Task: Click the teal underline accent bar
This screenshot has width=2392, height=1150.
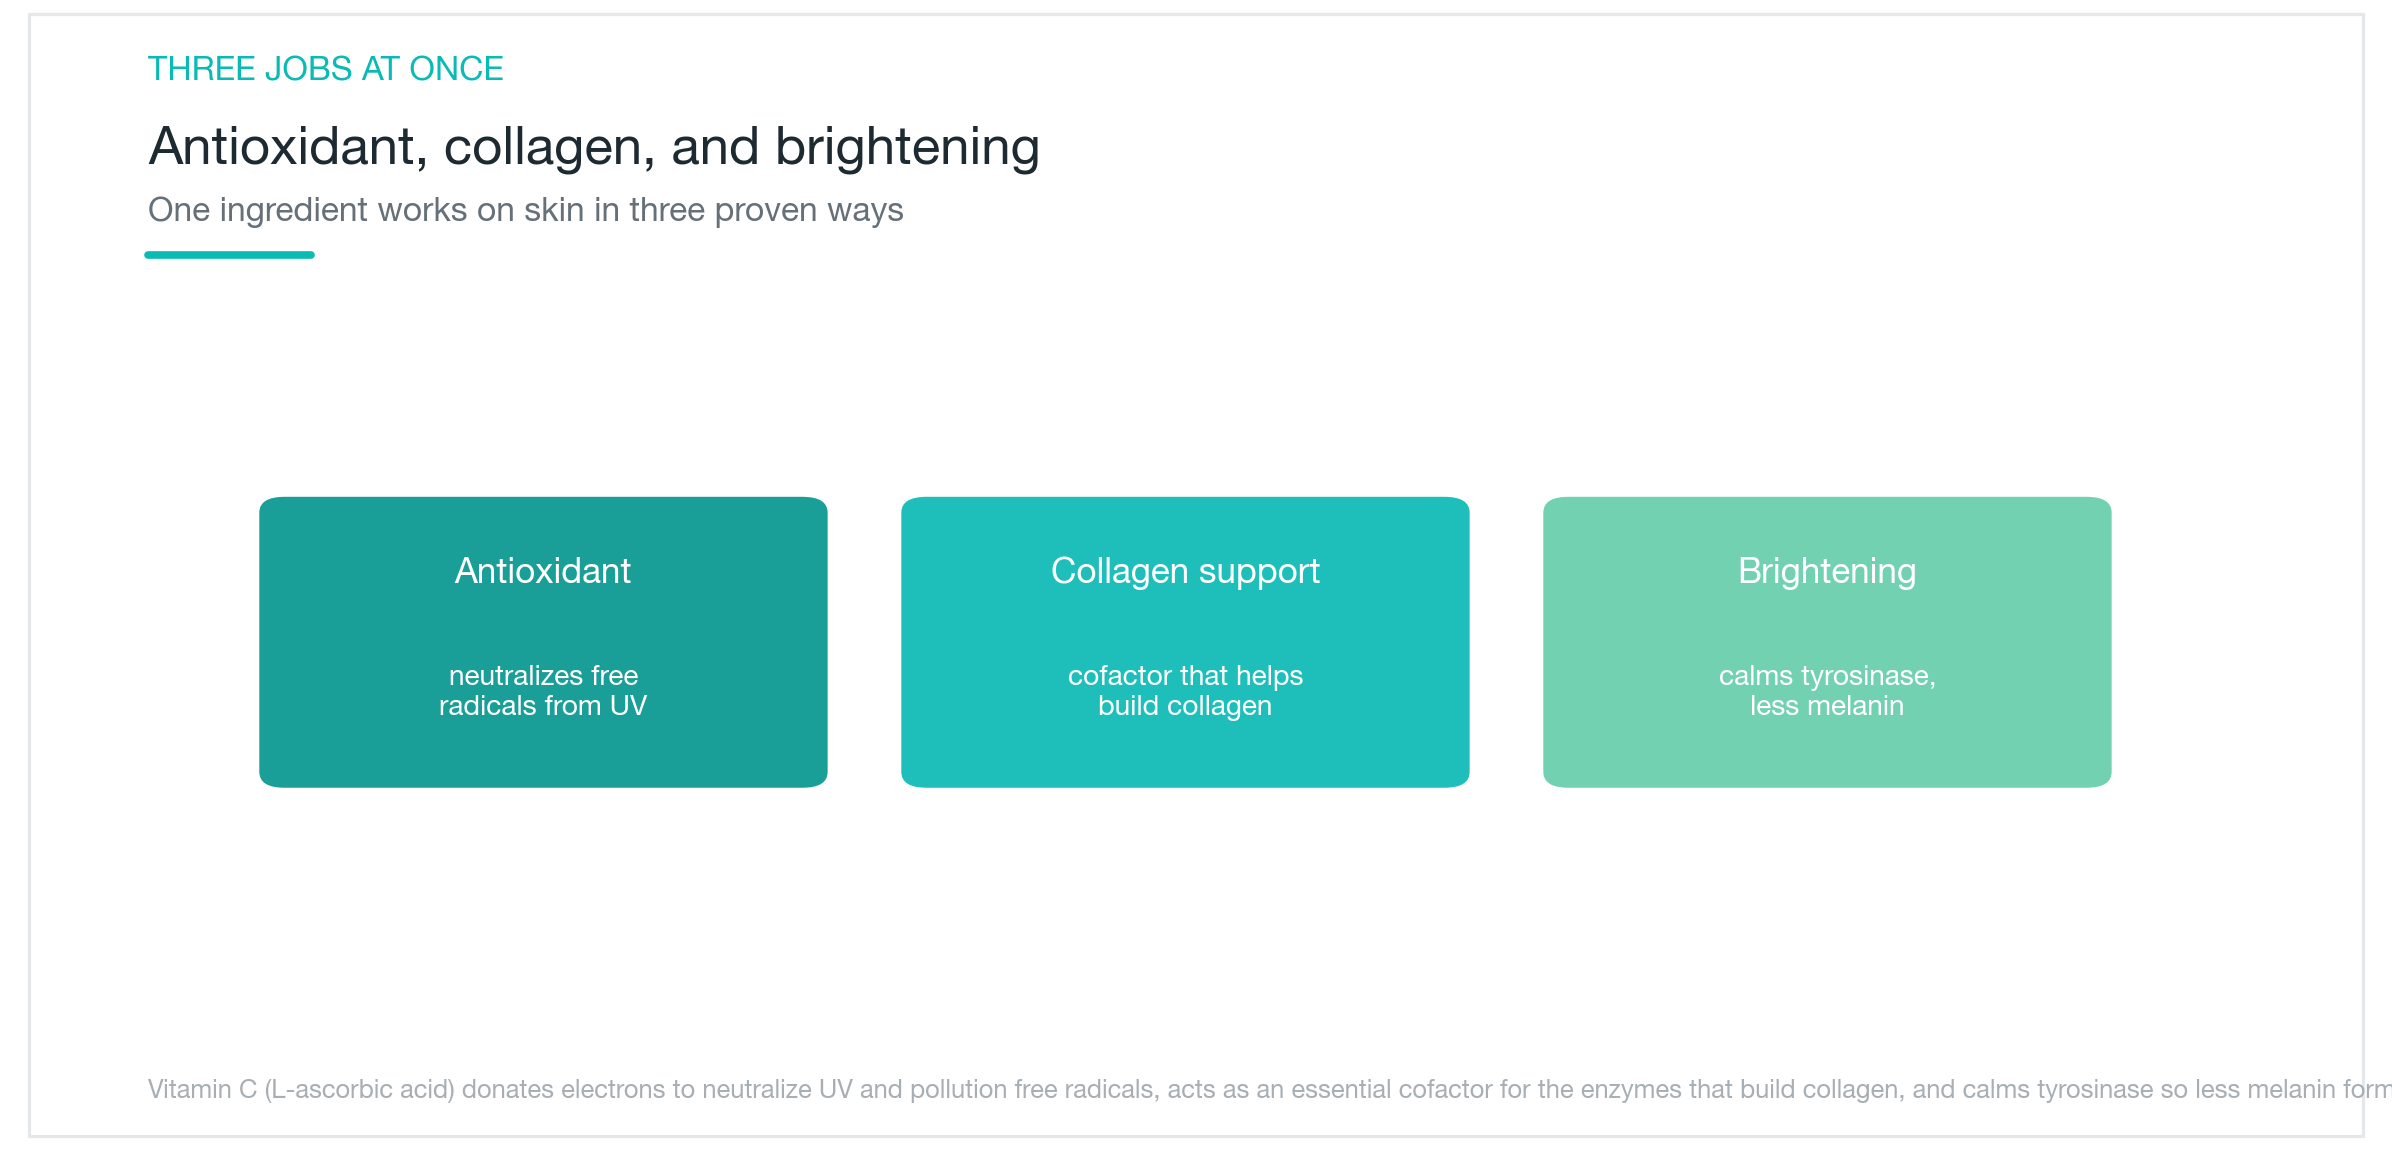Action: coord(229,255)
